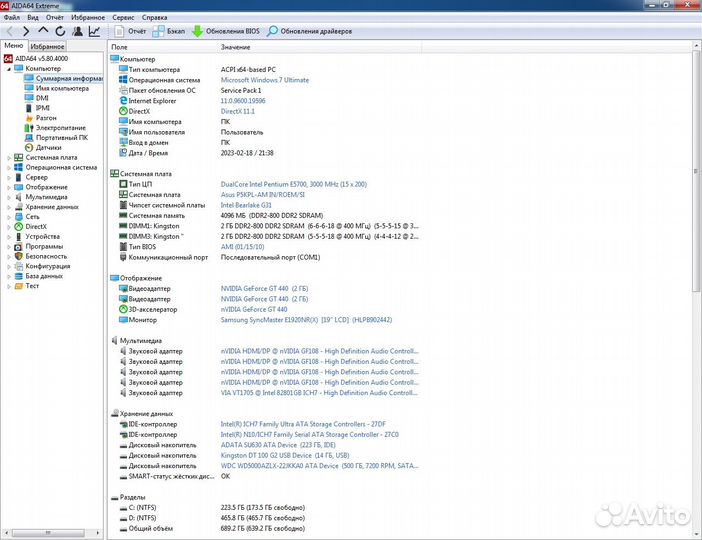Open Asus P5KPL-AM motherboard link
Viewport: 702px width, 540px height.
(x=262, y=195)
